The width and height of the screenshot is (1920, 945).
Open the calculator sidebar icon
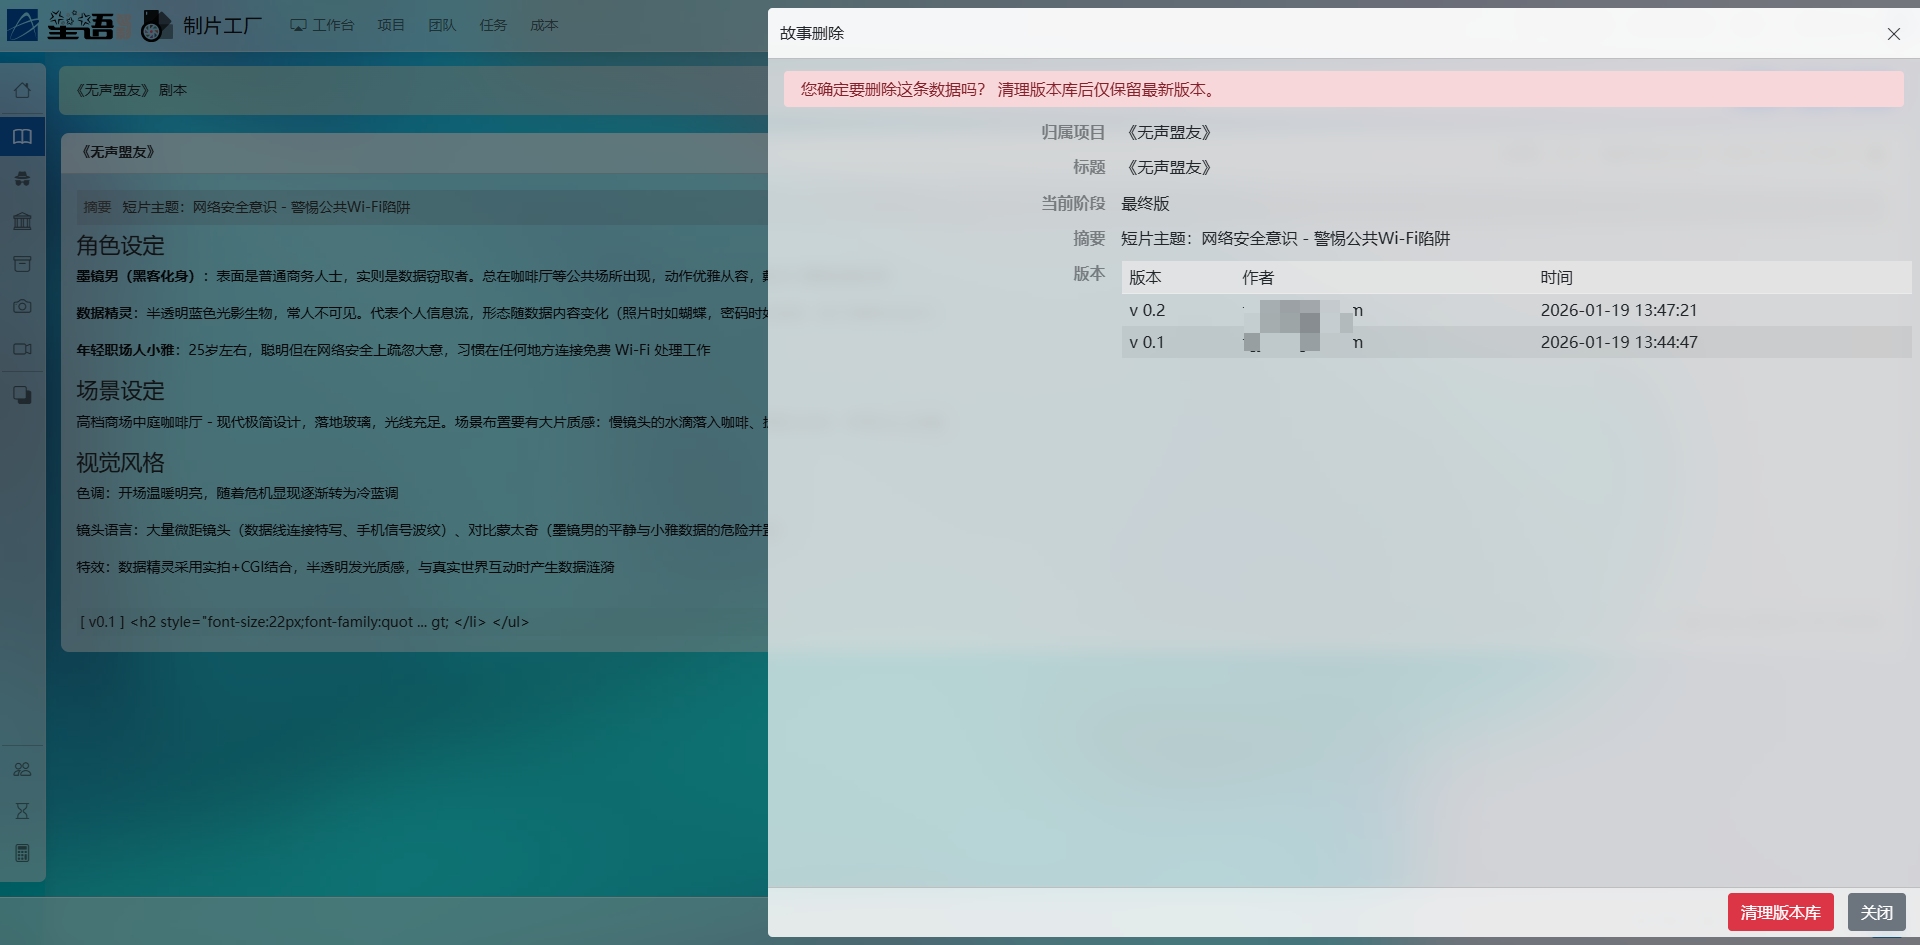click(22, 853)
